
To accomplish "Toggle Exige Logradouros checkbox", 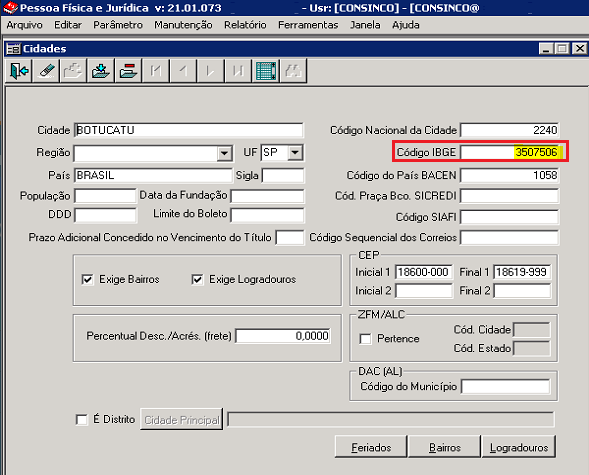I will (197, 279).
